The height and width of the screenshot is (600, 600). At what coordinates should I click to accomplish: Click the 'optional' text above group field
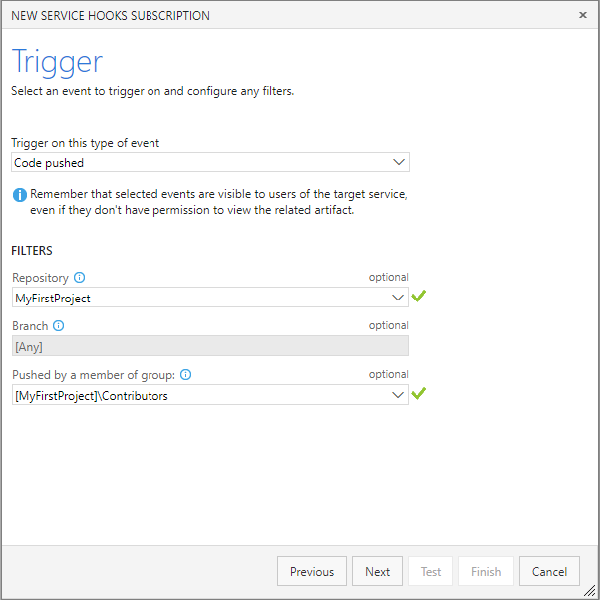point(389,374)
